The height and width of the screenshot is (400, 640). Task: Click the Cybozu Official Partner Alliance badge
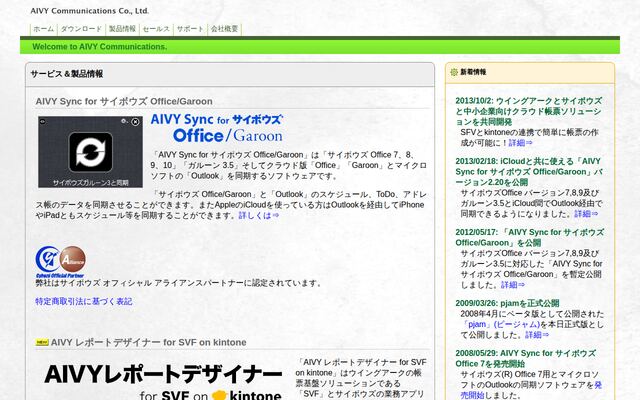click(60, 262)
